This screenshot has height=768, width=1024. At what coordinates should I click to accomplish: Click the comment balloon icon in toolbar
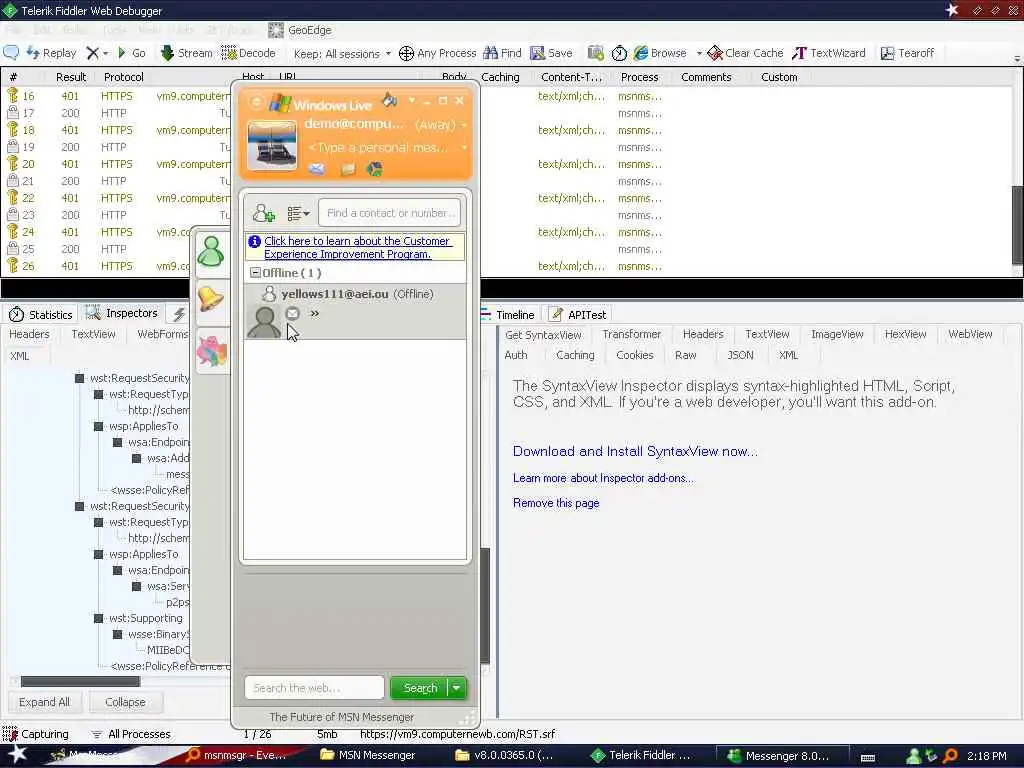pos(11,53)
